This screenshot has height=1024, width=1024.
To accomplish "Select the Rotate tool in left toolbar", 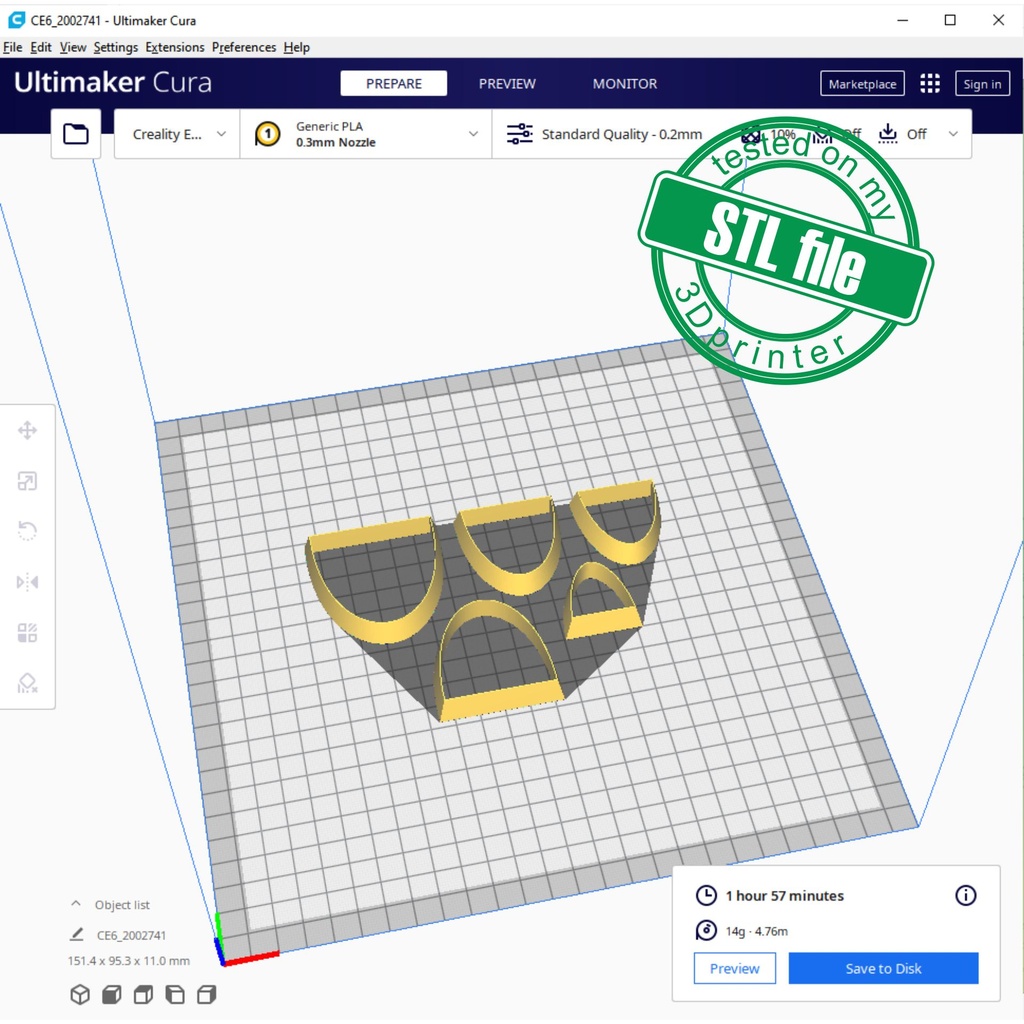I will pyautogui.click(x=27, y=531).
